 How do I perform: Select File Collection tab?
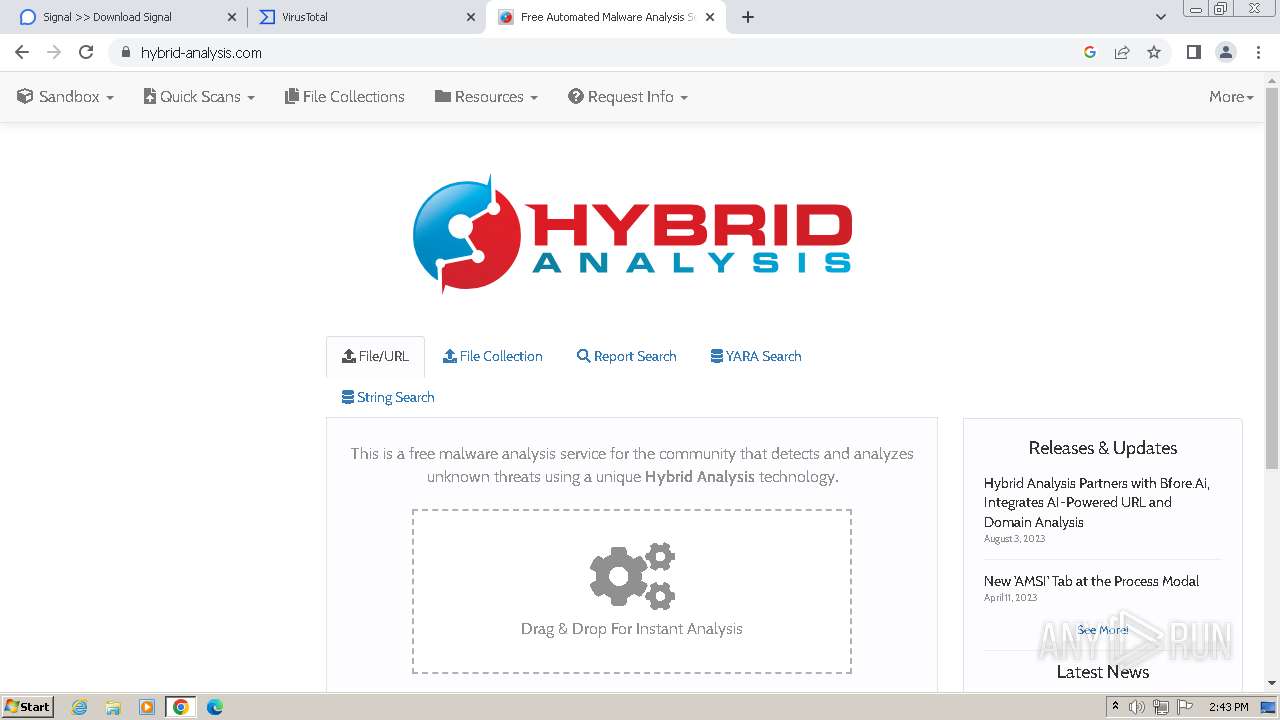pyautogui.click(x=493, y=356)
